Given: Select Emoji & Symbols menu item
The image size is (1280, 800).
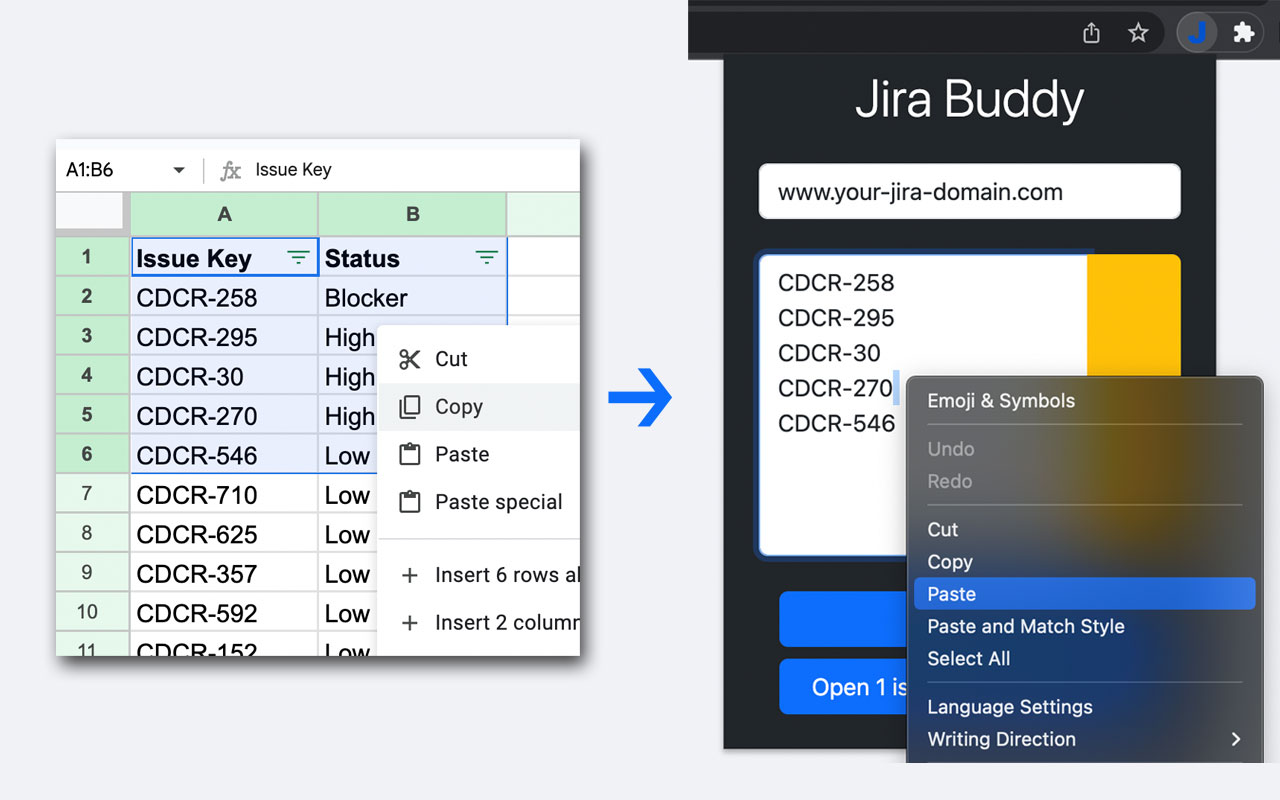Looking at the screenshot, I should click(x=1084, y=401).
